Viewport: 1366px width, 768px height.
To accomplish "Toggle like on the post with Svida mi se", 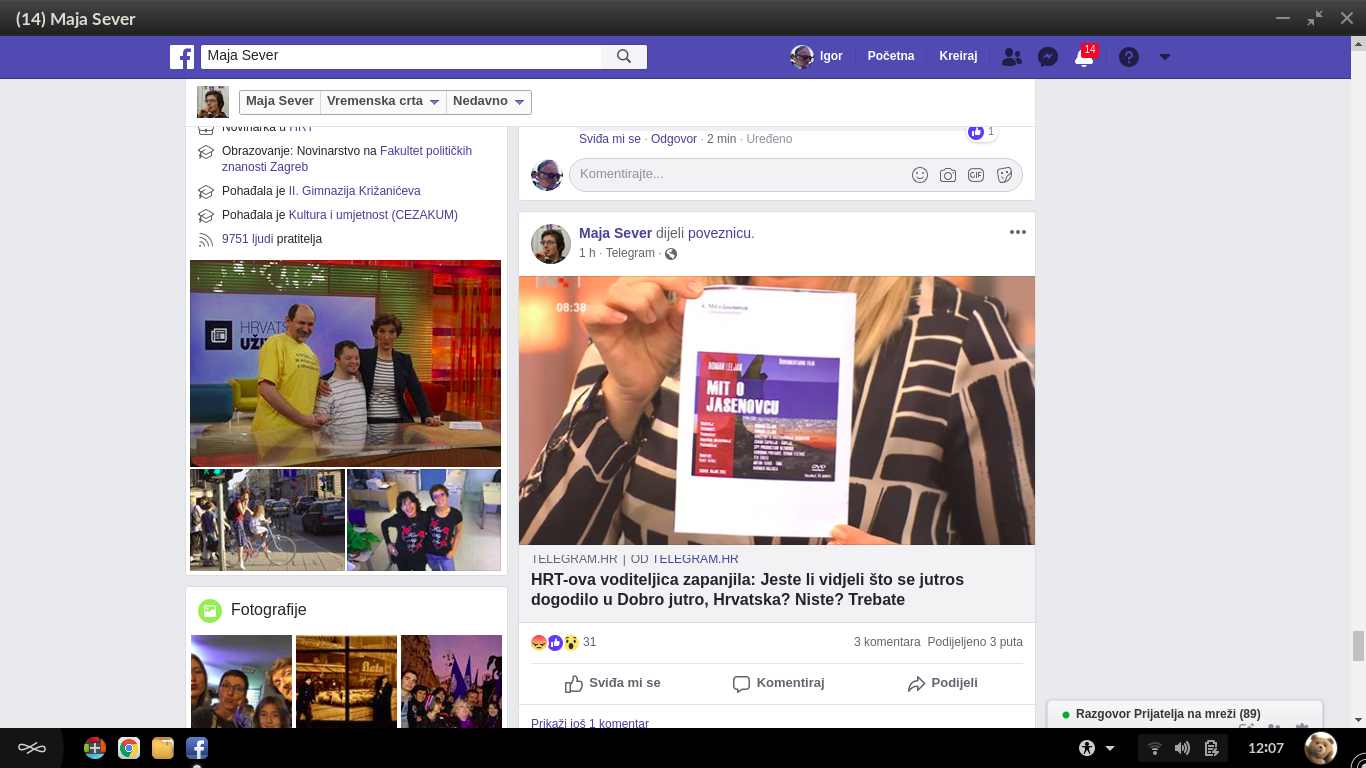I will pyautogui.click(x=614, y=683).
